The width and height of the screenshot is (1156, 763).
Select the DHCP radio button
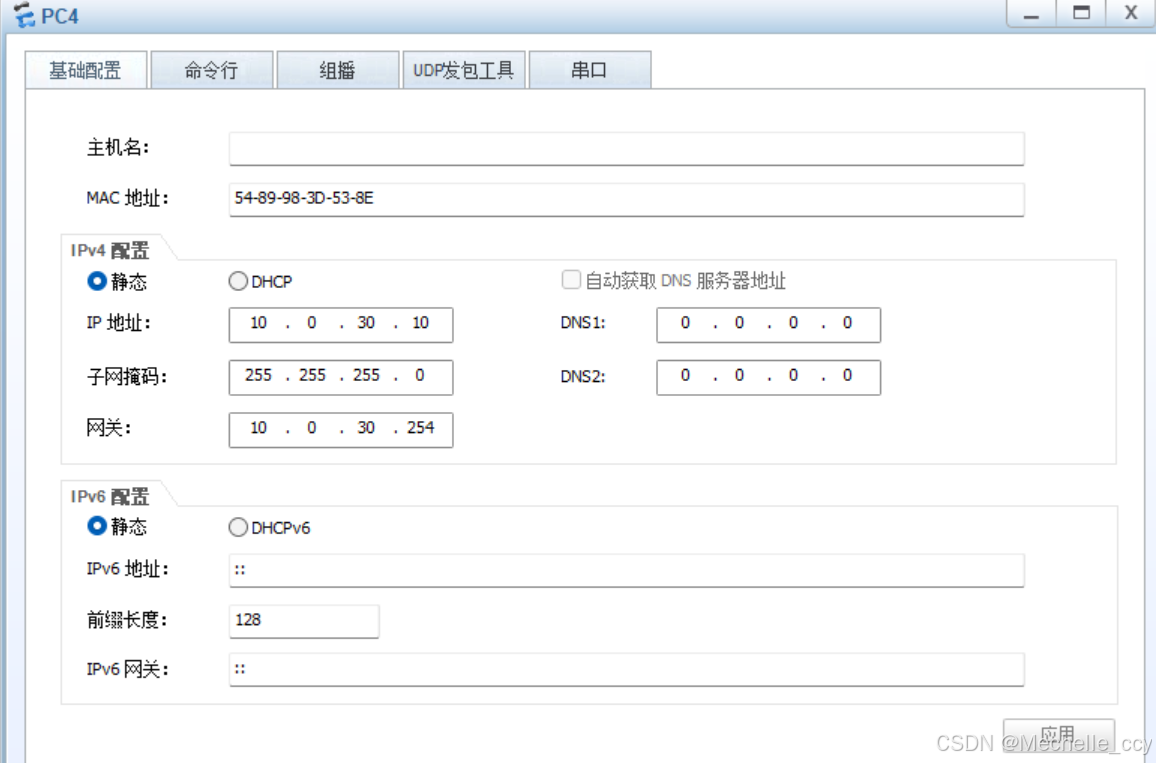(x=237, y=281)
